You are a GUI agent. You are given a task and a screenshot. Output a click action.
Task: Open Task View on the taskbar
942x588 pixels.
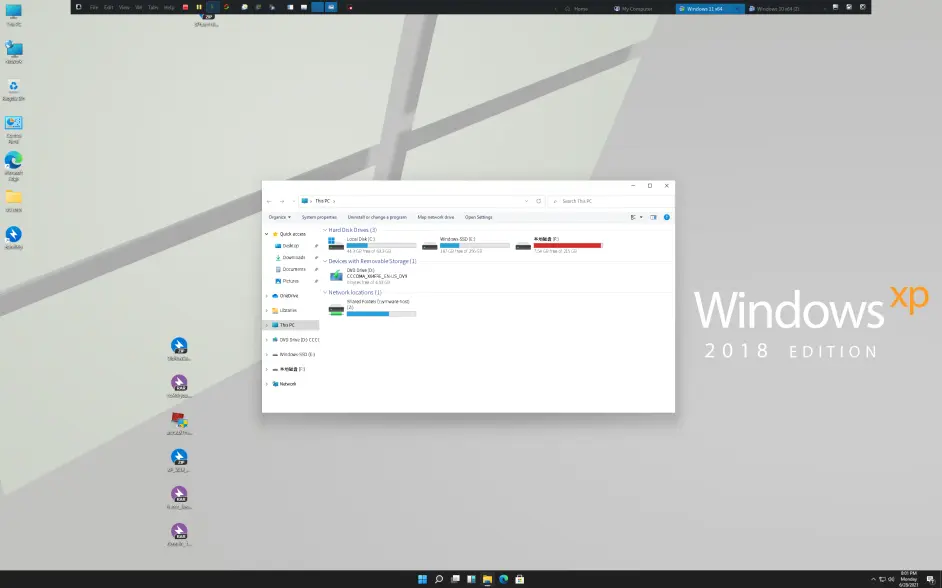pyautogui.click(x=455, y=579)
